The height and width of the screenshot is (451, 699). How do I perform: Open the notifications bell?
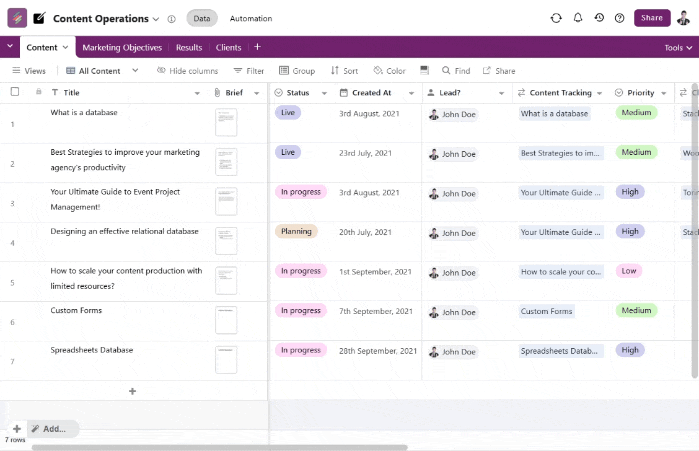point(578,18)
